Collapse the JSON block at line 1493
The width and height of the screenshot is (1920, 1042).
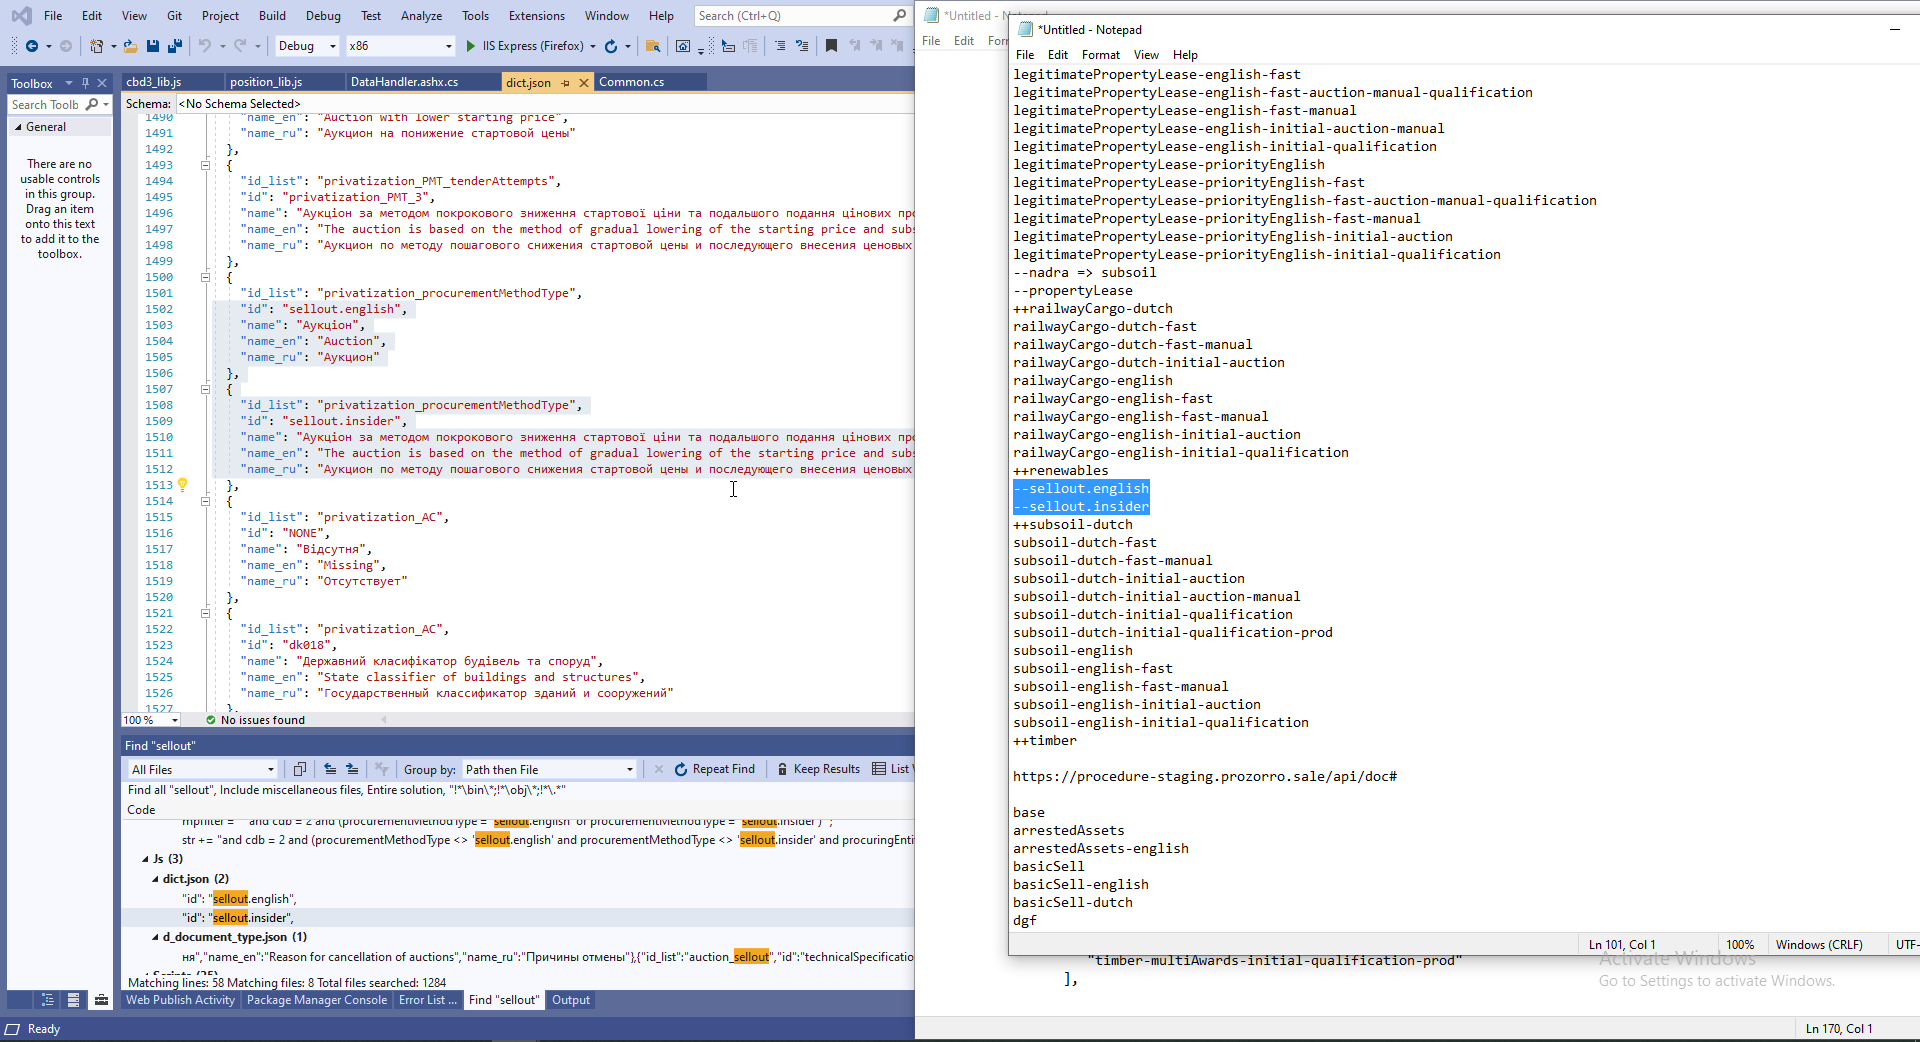(x=205, y=165)
